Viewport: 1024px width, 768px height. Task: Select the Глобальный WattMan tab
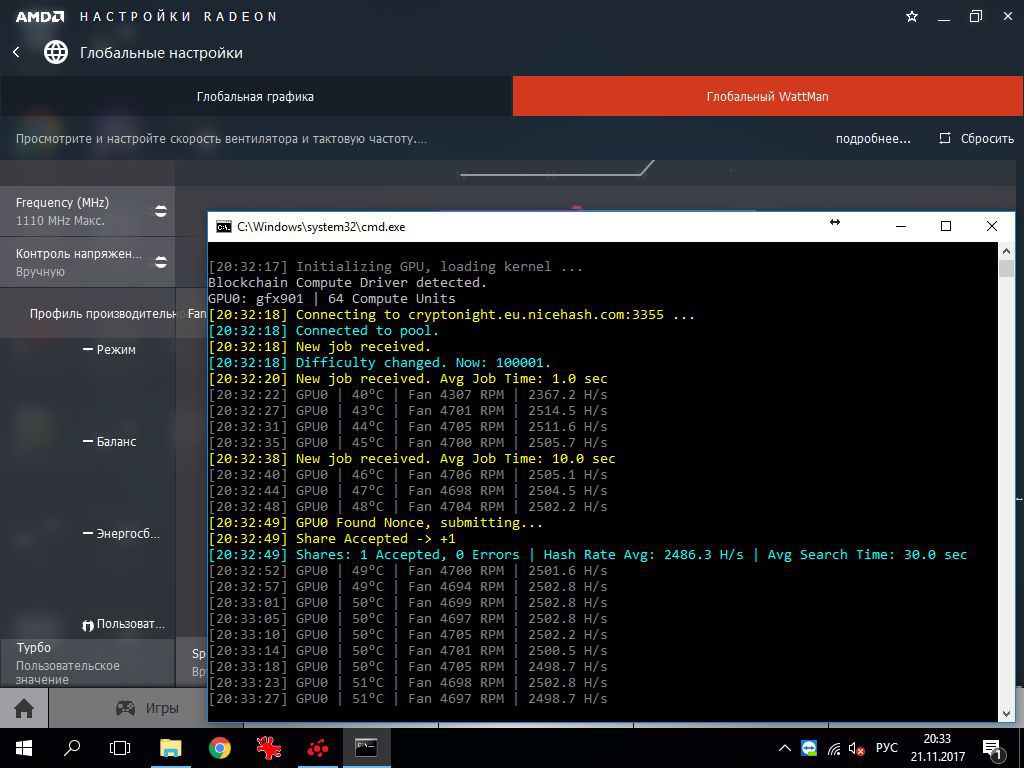point(767,97)
